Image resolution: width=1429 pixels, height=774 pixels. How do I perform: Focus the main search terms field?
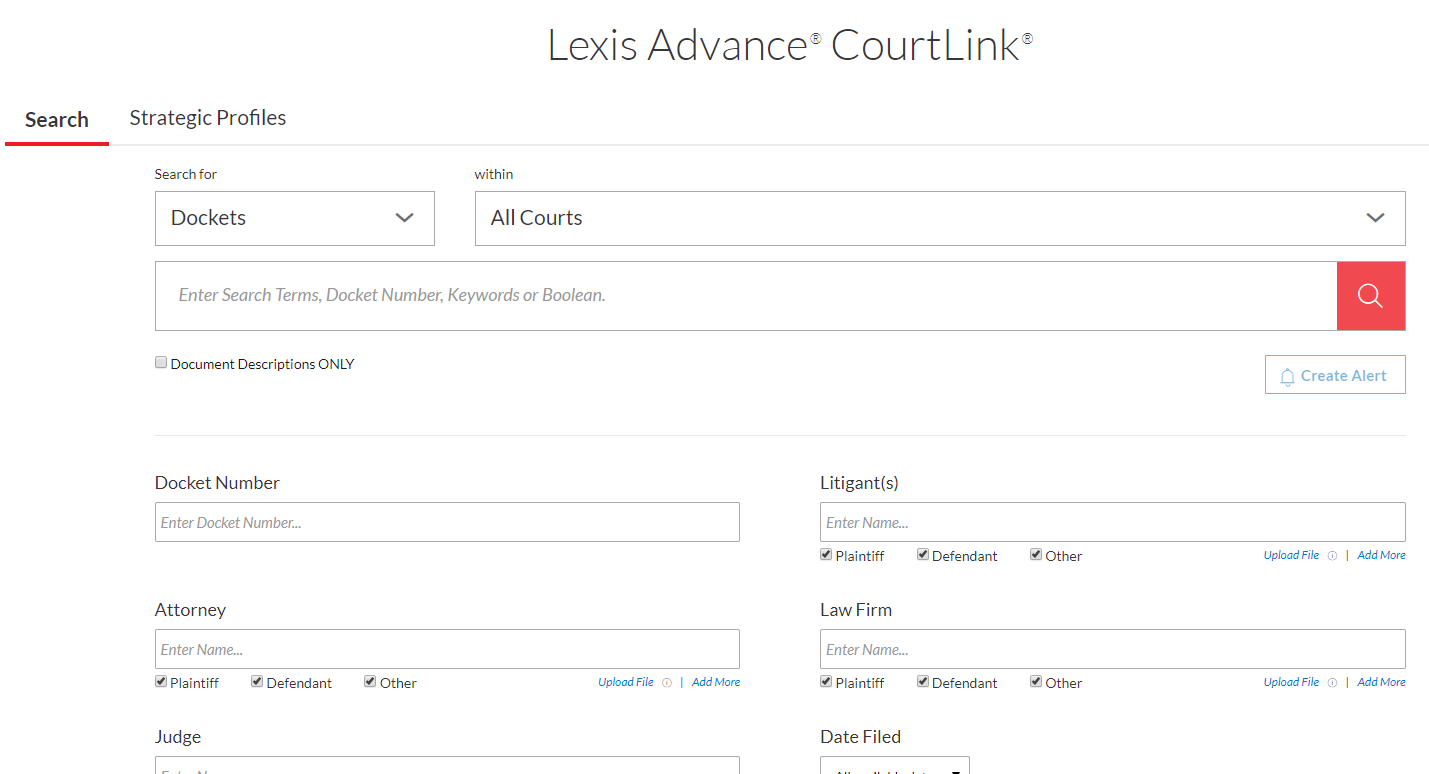coord(746,296)
